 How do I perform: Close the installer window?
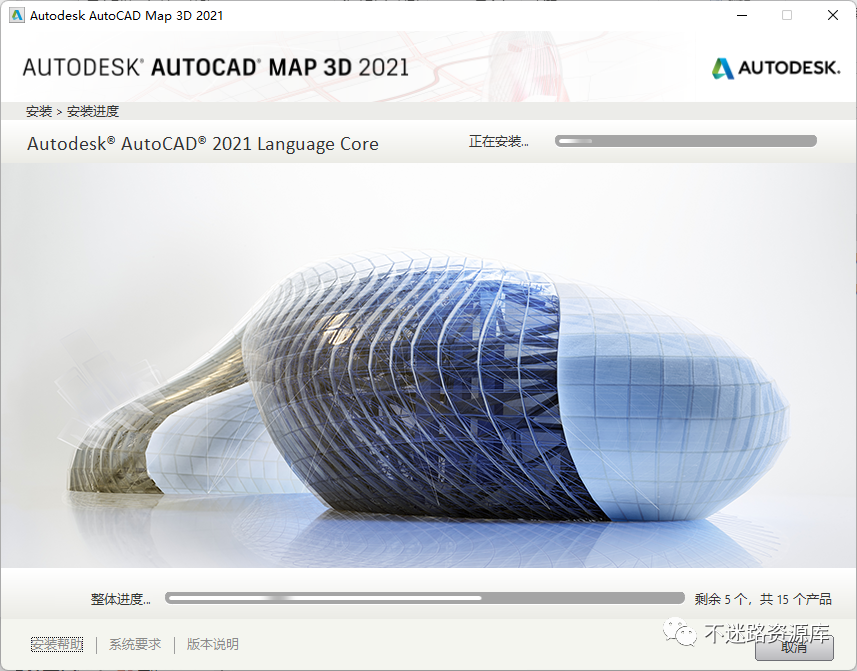pos(832,15)
